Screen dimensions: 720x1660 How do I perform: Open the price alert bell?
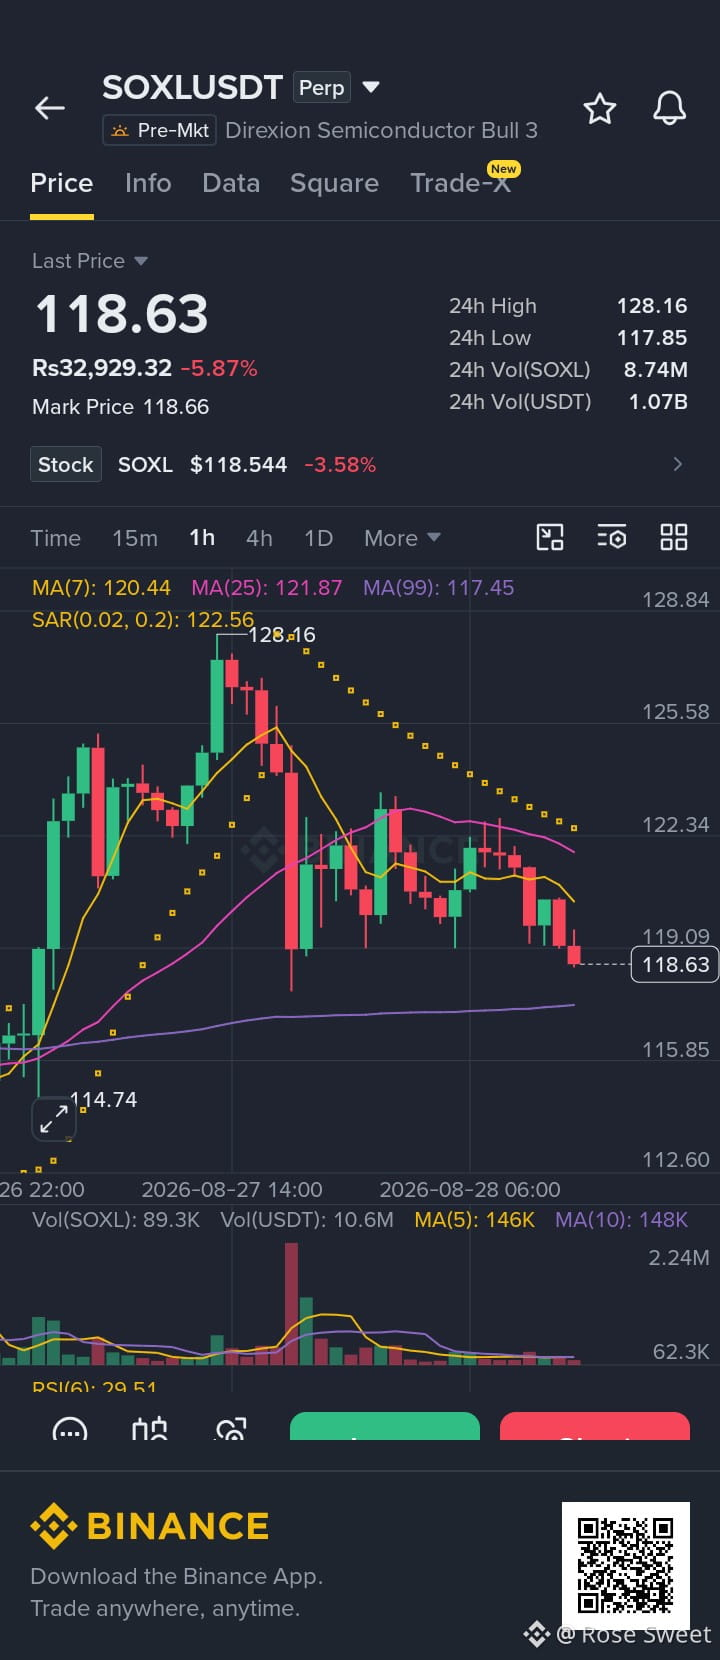click(x=670, y=108)
